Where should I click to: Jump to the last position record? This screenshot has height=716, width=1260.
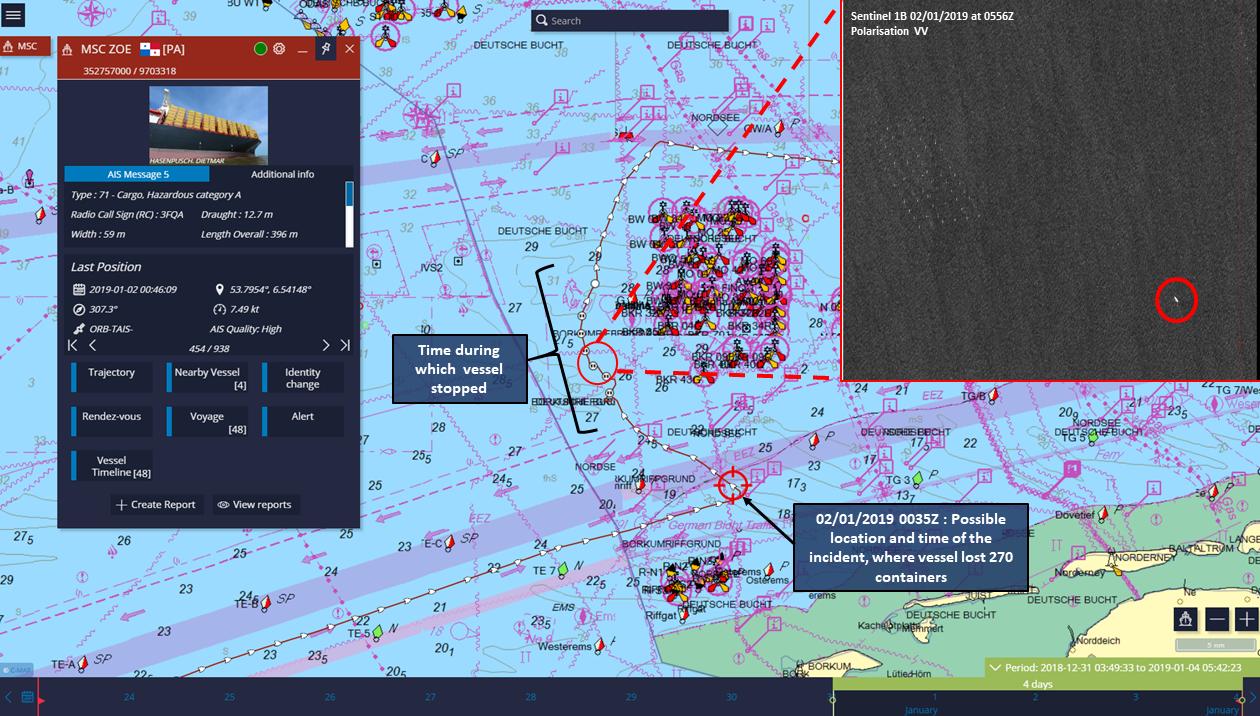pyautogui.click(x=345, y=345)
